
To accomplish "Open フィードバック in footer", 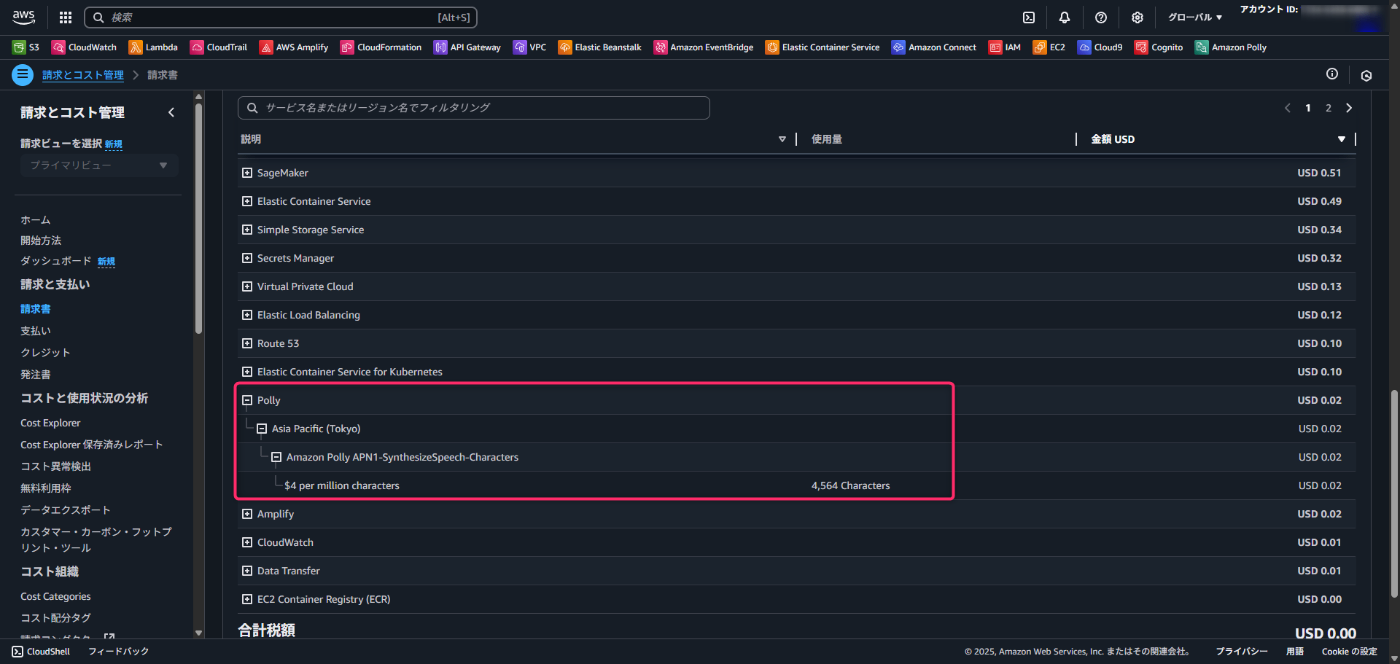I will pos(118,651).
